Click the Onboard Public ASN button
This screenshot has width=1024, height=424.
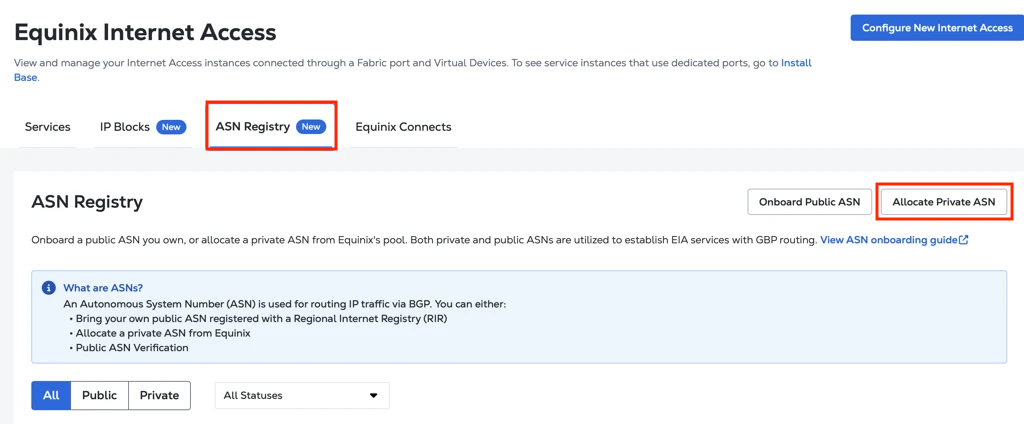(809, 202)
